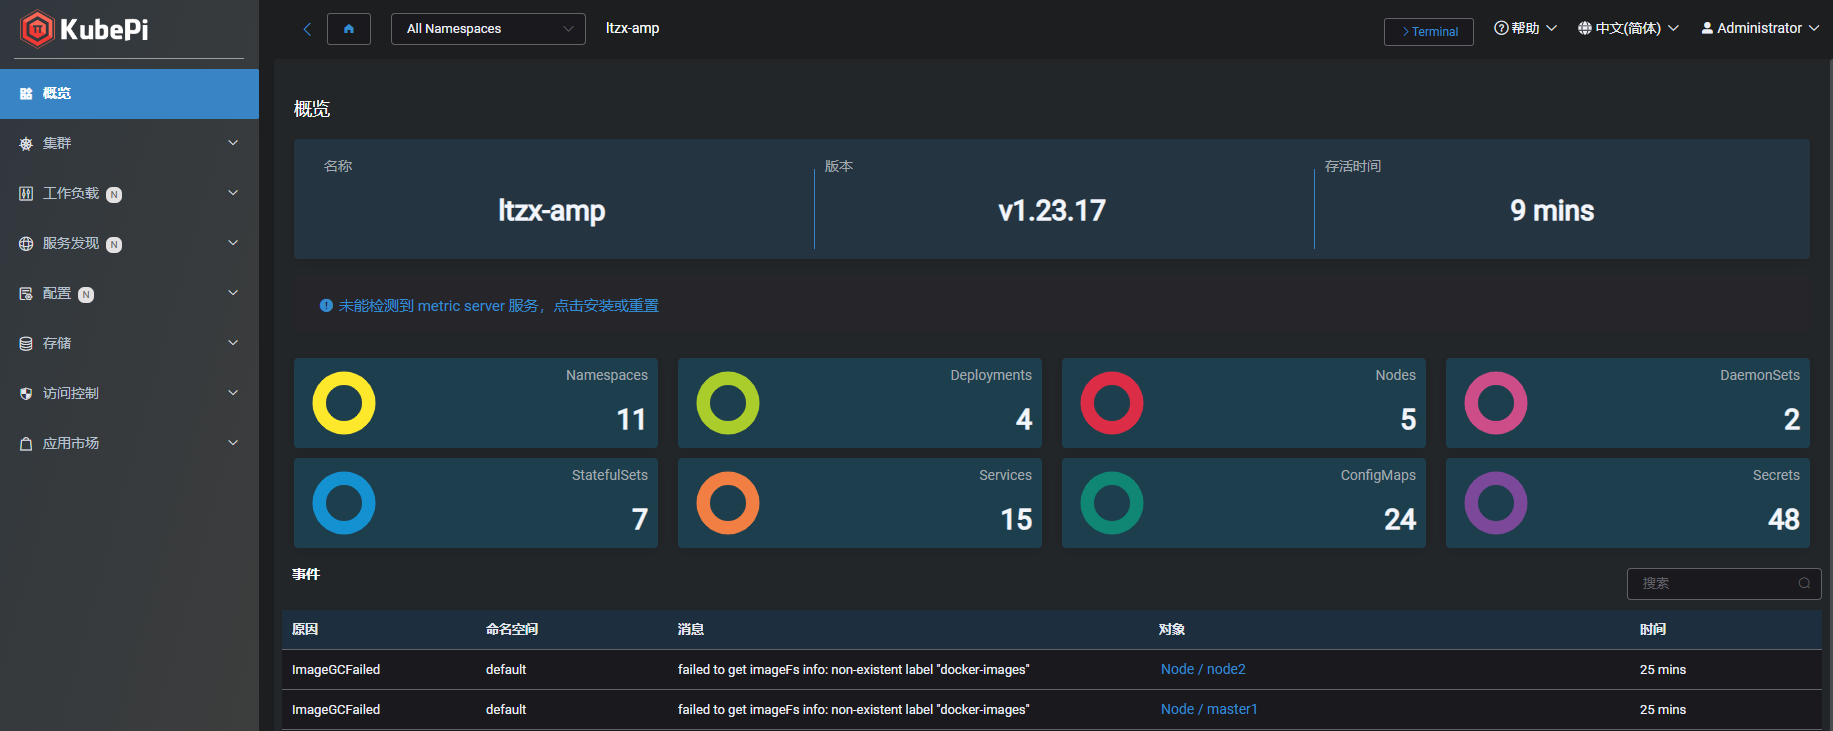Viewport: 1833px width, 731px height.
Task: Click the N badge next to 服务发现
Action: point(114,245)
